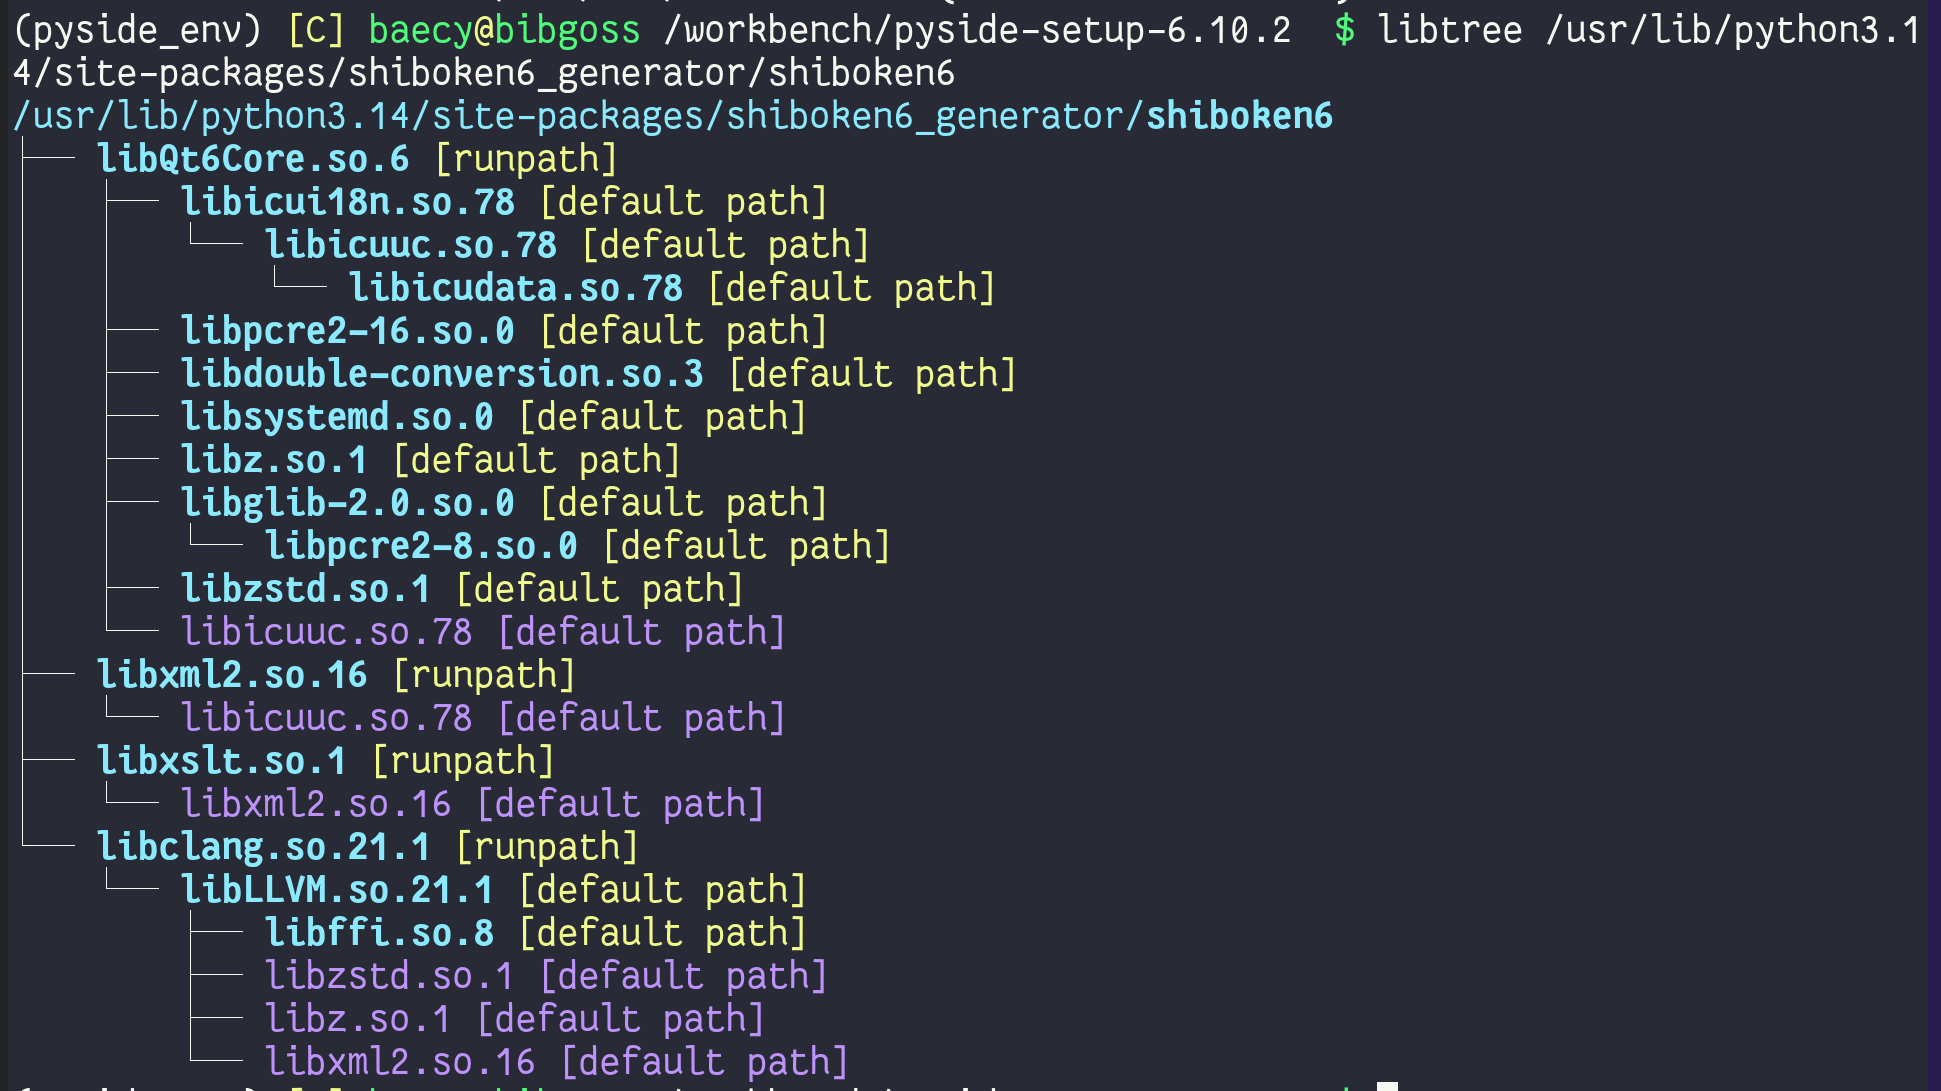This screenshot has height=1091, width=1941.
Task: Click [runpath] beside libQt6Core.so.6
Action: [526, 159]
